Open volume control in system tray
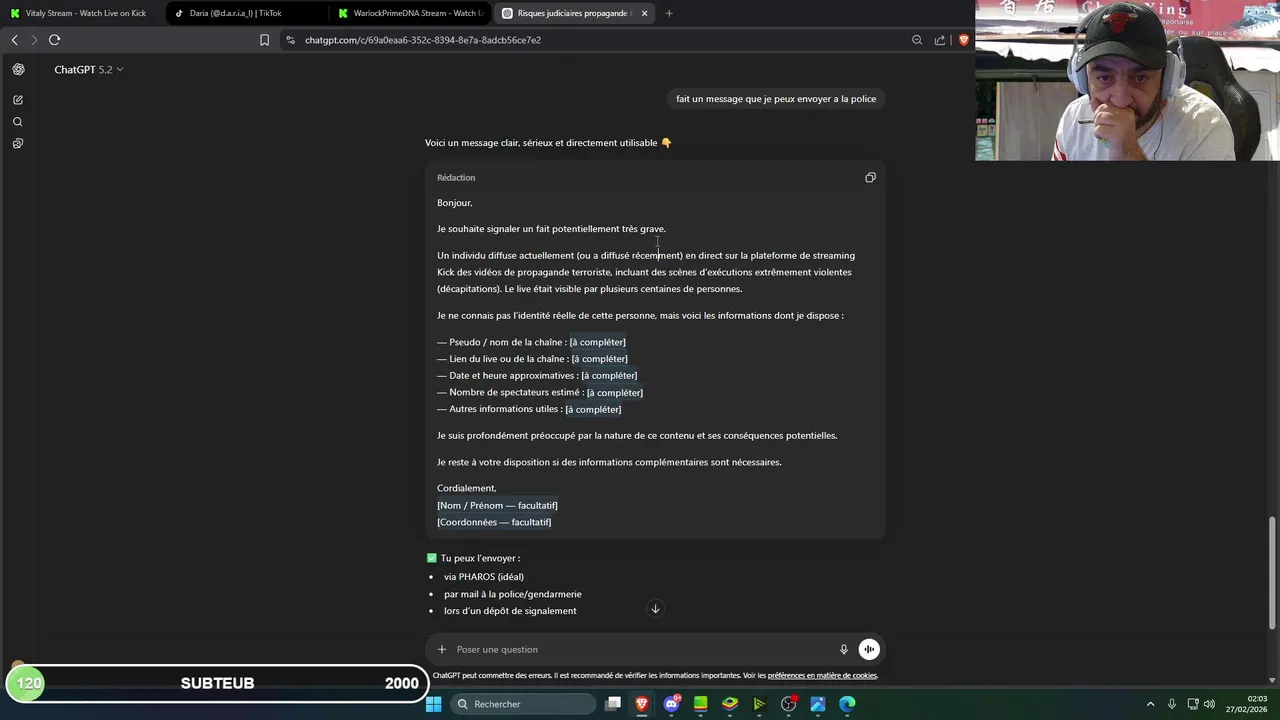The image size is (1280, 720). point(1209,704)
